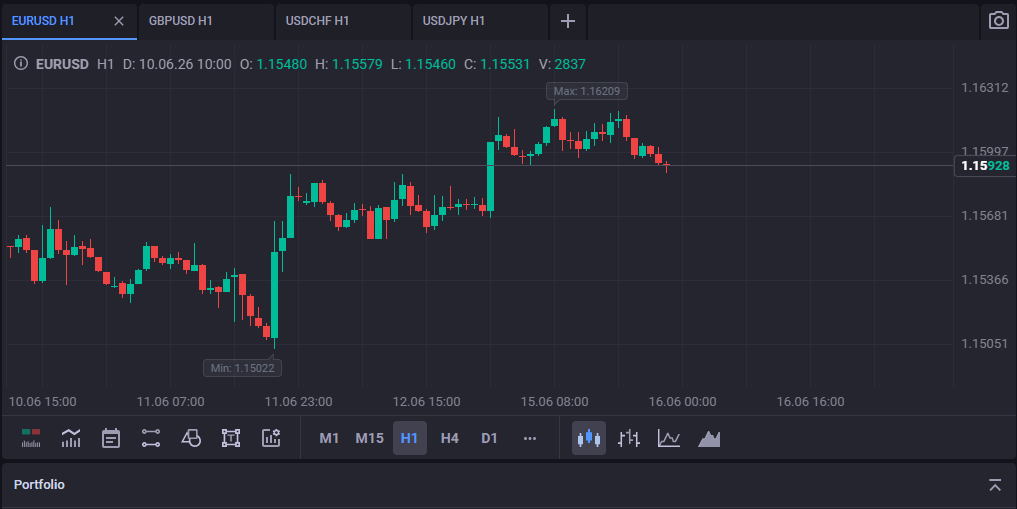This screenshot has height=509, width=1017.
Task: Open the chart indicators icon
Action: (71, 438)
